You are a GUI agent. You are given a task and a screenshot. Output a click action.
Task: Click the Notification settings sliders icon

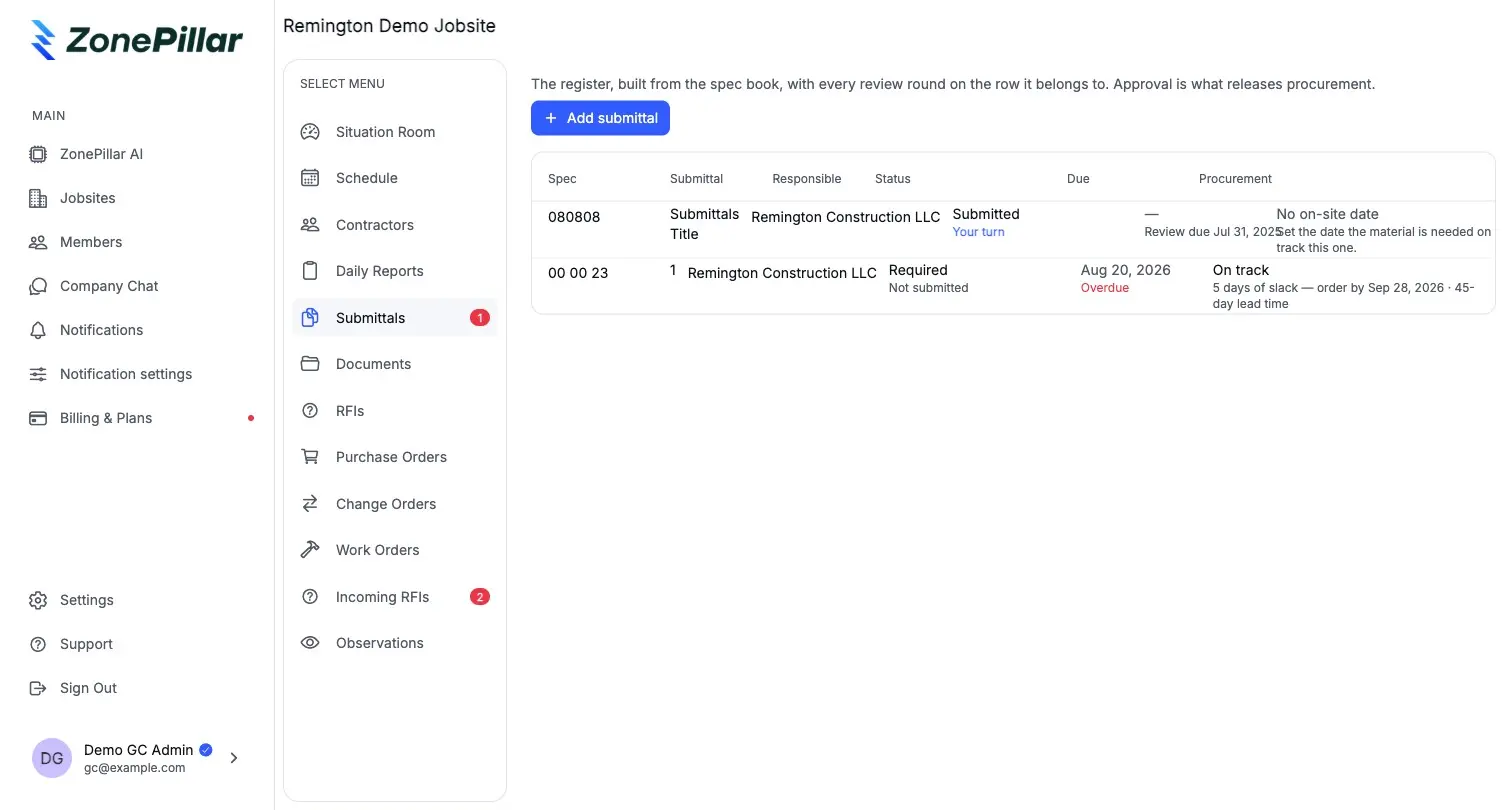coord(38,374)
